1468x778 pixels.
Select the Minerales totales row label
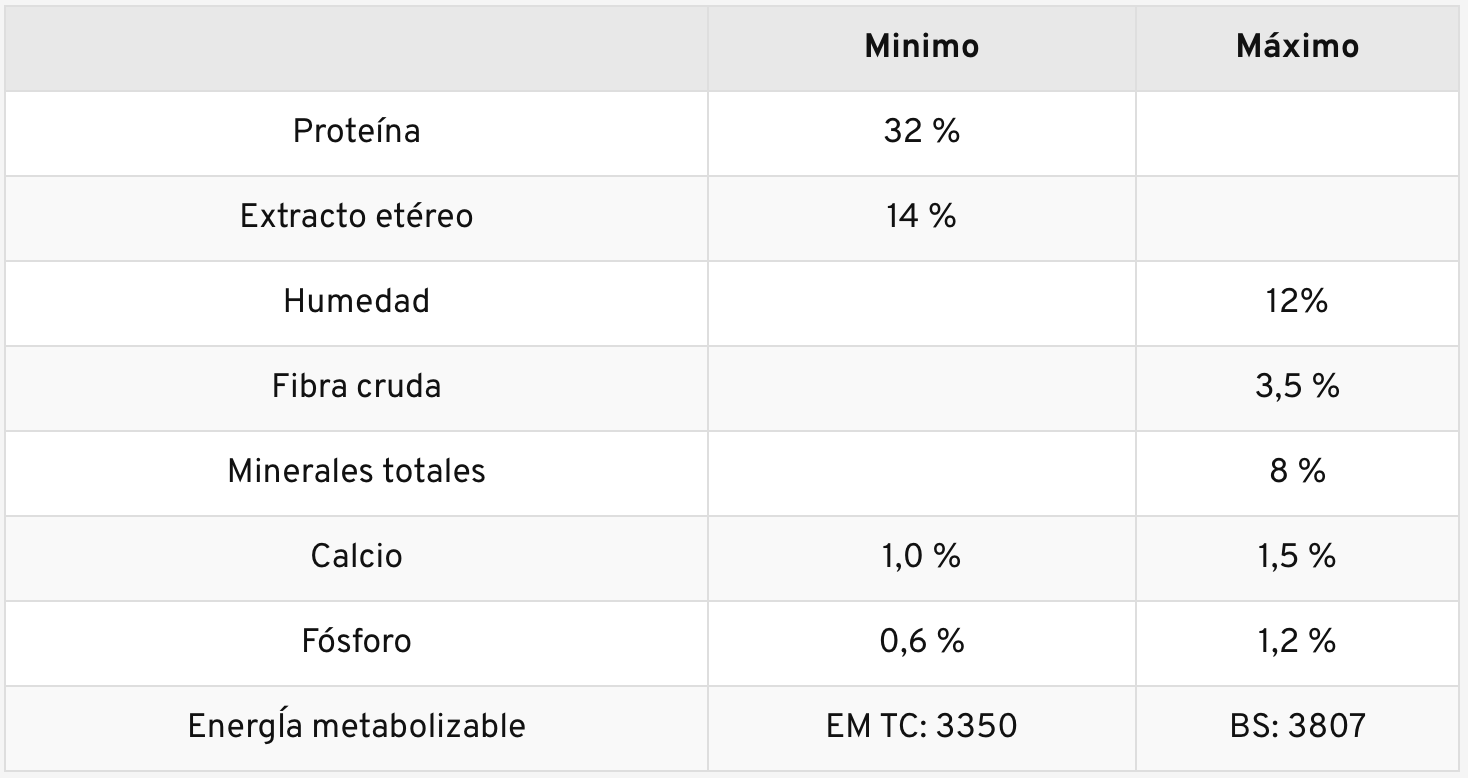click(x=356, y=471)
